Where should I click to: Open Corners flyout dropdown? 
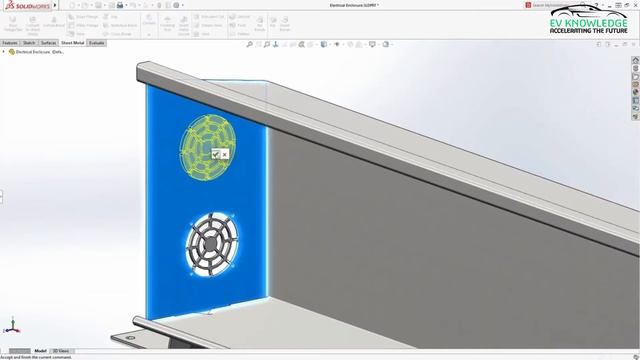coord(149,34)
